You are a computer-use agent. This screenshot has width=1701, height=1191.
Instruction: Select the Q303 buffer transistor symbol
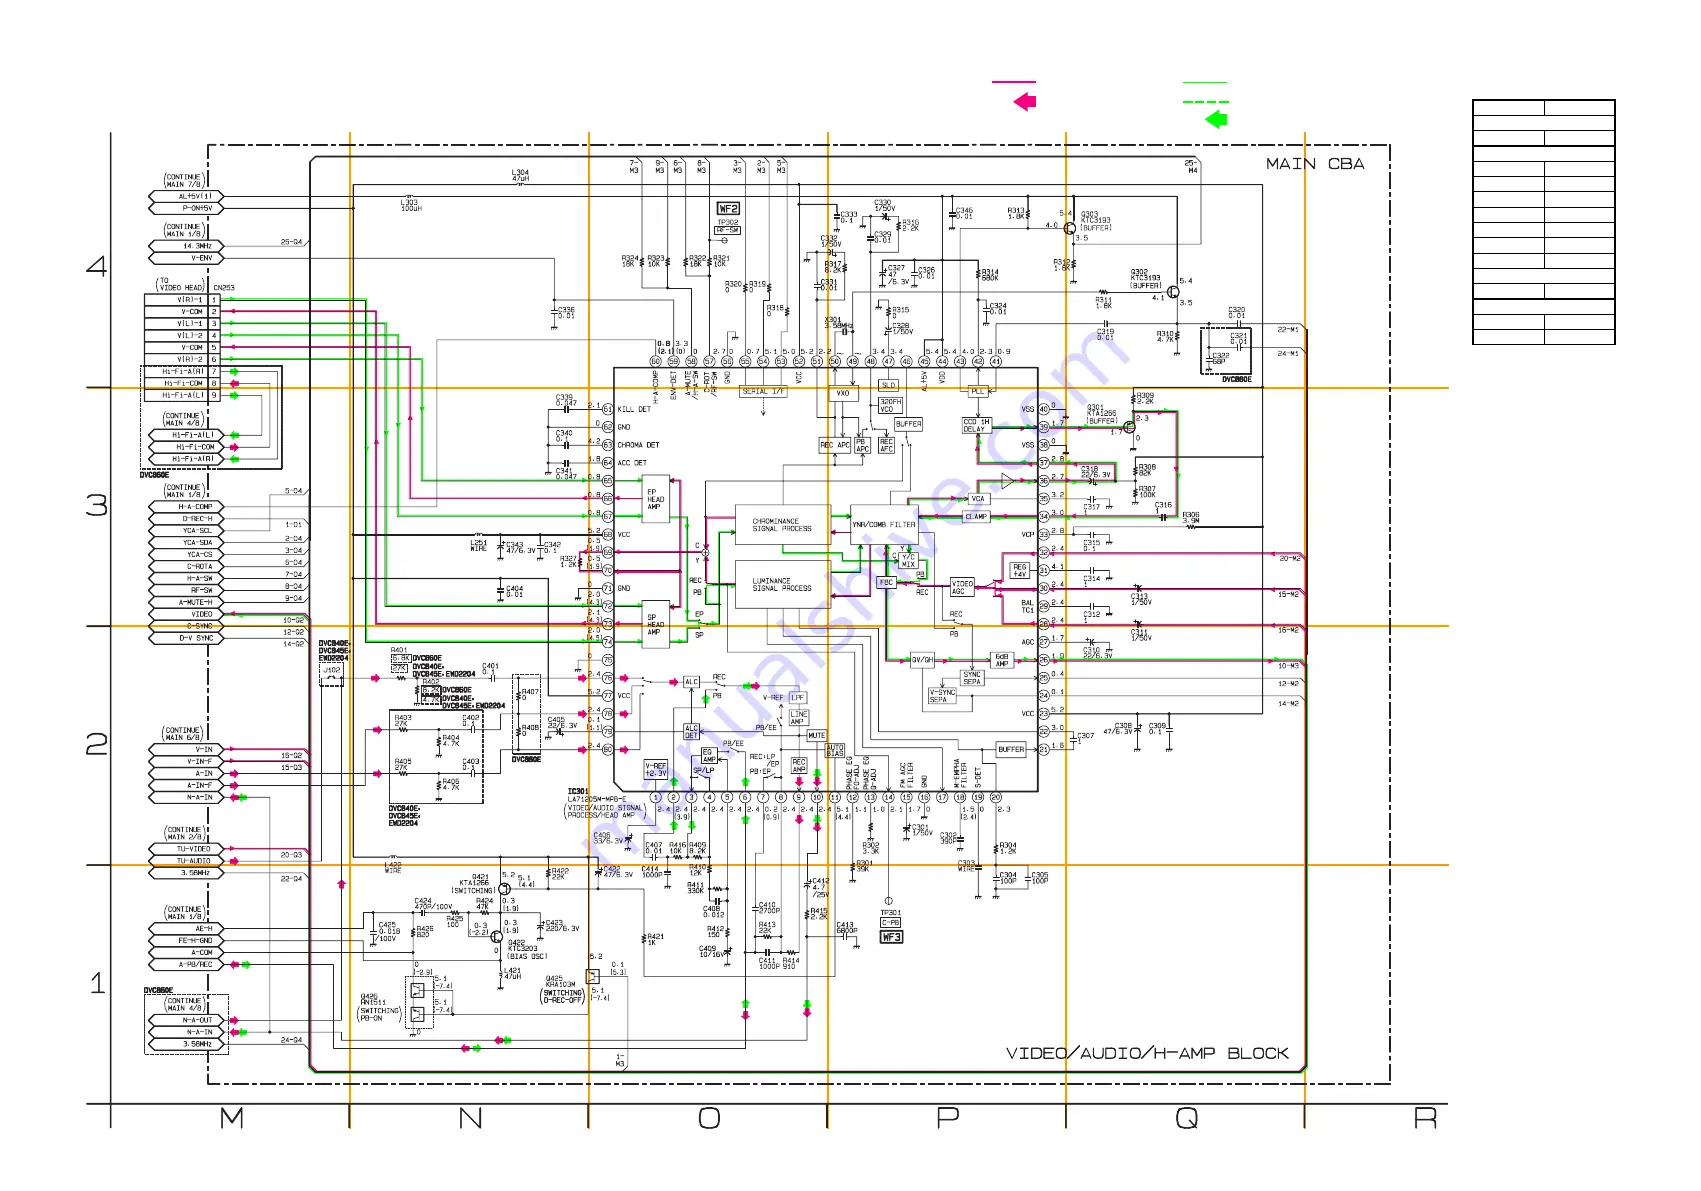click(1071, 228)
